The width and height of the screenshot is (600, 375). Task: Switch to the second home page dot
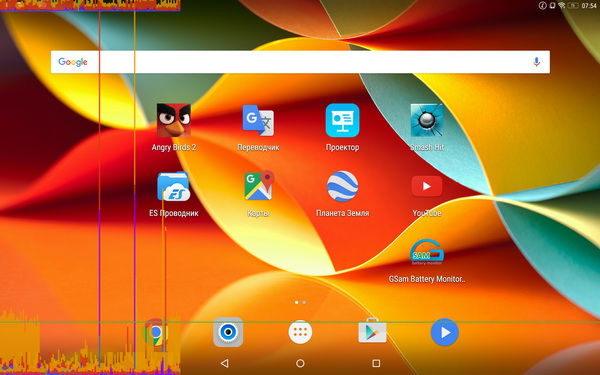tap(304, 302)
